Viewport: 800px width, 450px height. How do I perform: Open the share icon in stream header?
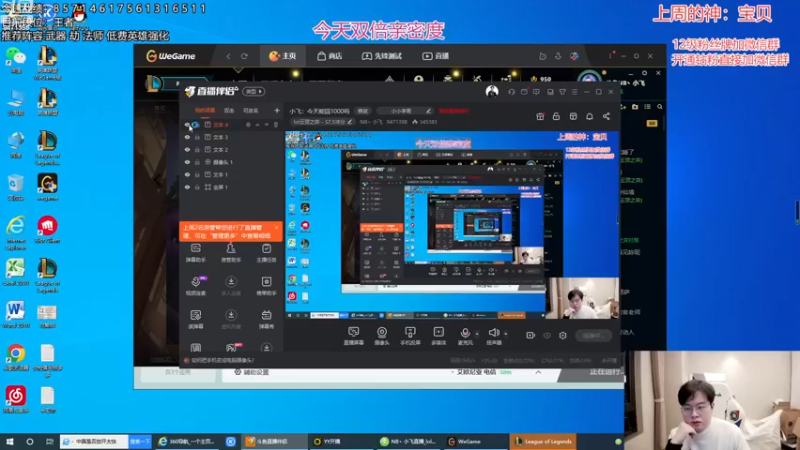[606, 116]
